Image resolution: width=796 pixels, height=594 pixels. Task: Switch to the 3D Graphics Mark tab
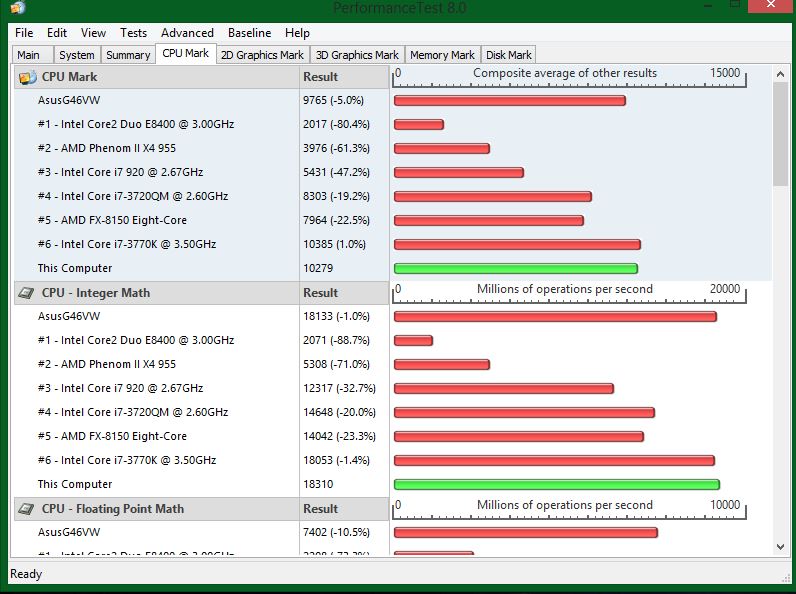click(x=357, y=55)
